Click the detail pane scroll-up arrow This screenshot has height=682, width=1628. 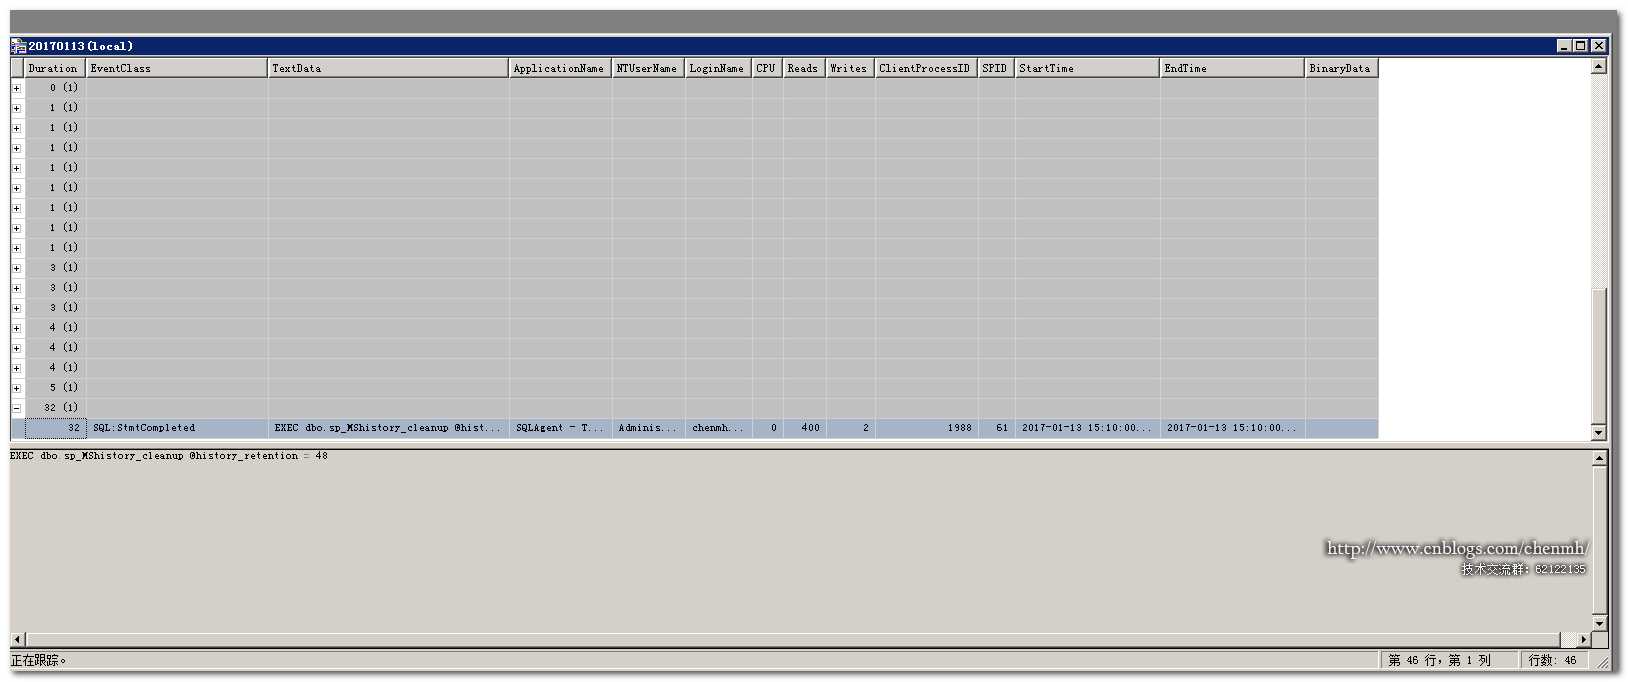click(1598, 458)
